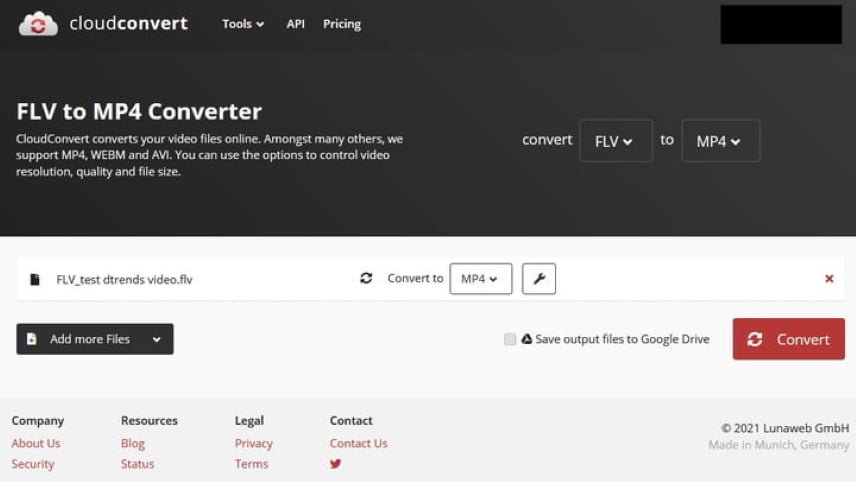Open the About Us link
Screen dimensions: 856x482
(x=36, y=443)
